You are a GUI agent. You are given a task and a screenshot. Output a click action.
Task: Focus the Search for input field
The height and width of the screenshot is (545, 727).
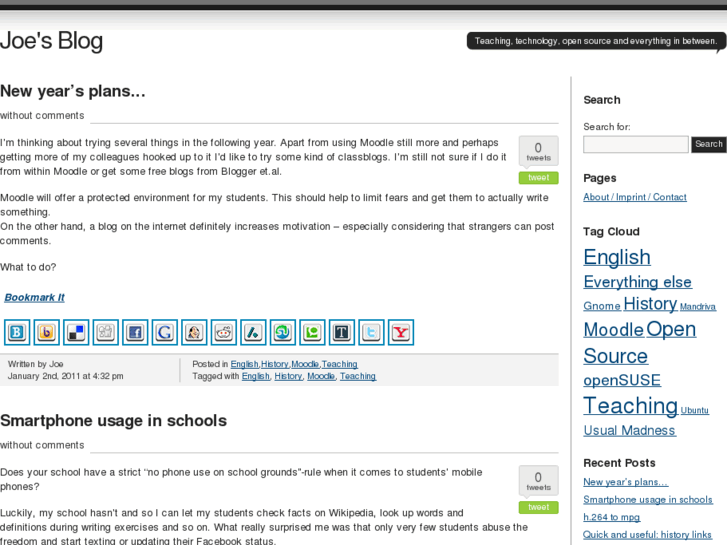pos(636,144)
